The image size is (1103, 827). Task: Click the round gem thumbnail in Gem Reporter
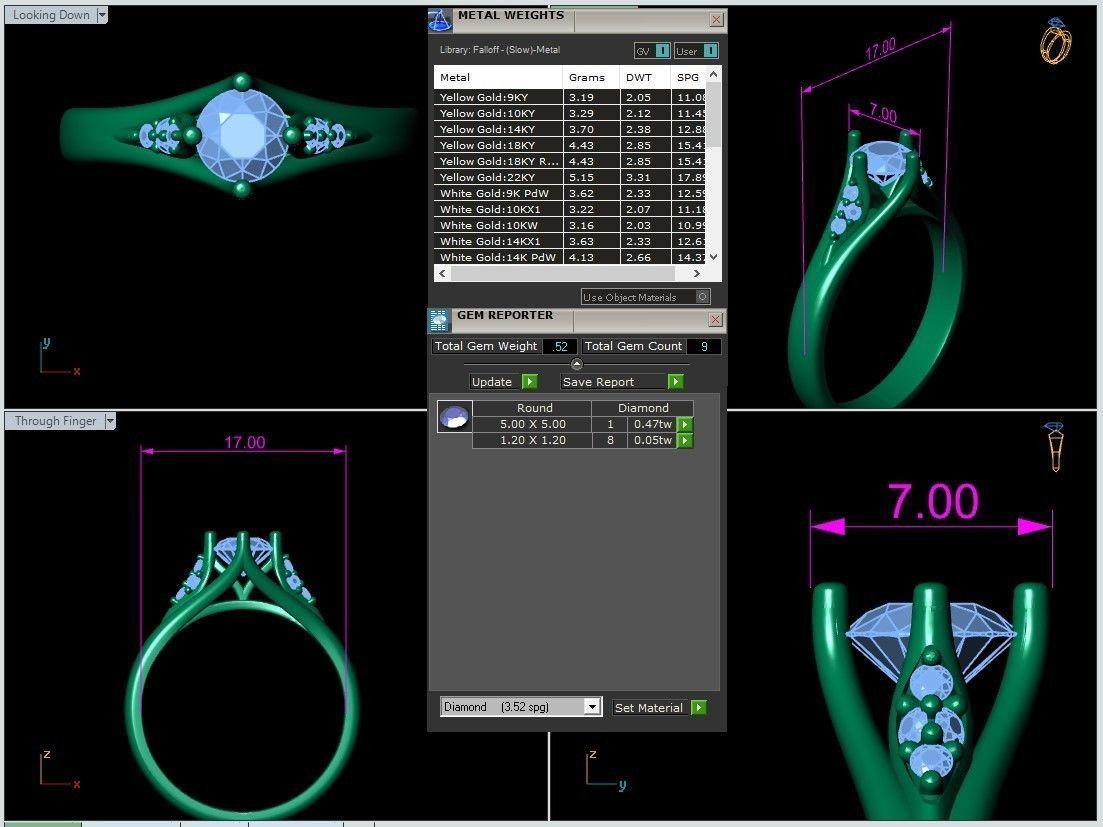pyautogui.click(x=454, y=416)
